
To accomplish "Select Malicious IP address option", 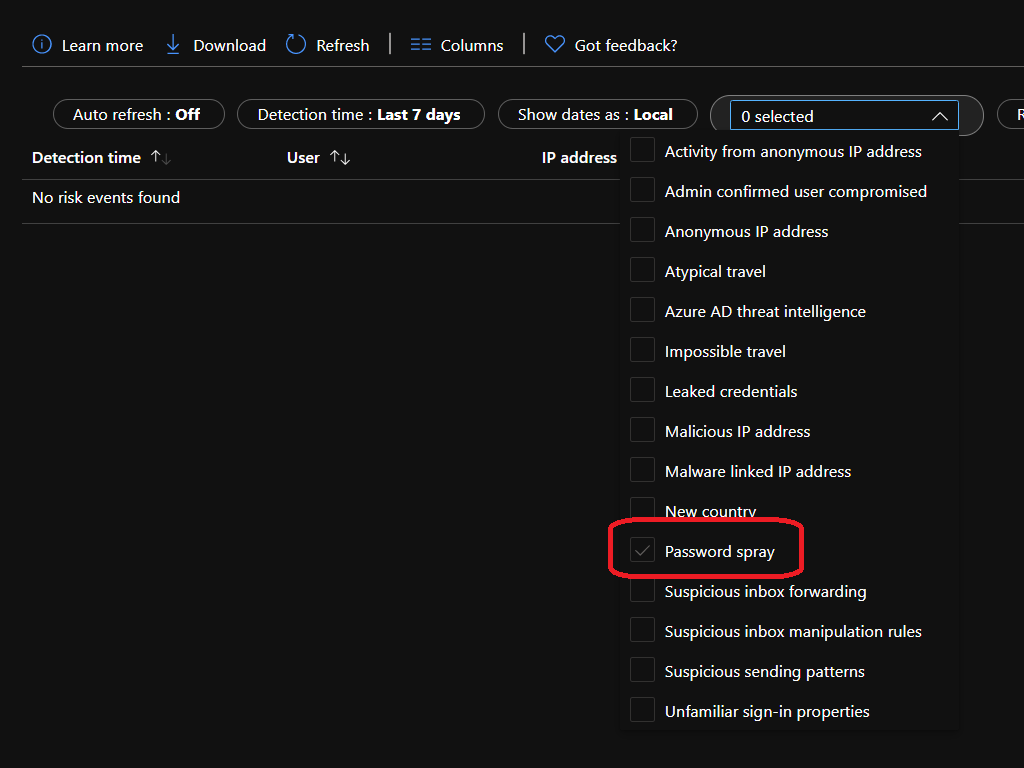I will (x=737, y=431).
